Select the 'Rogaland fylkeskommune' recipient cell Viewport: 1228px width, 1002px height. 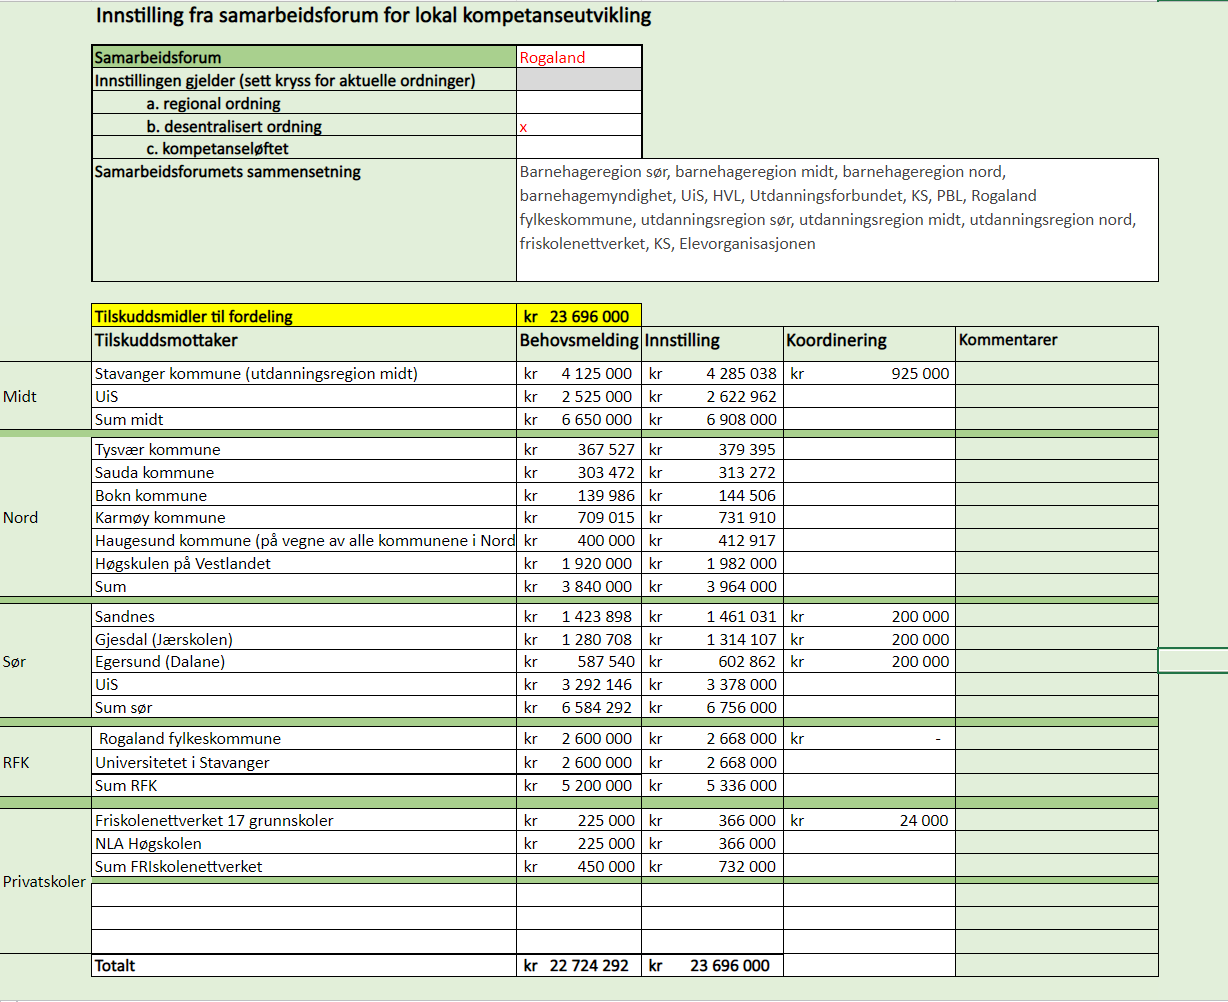pos(304,739)
